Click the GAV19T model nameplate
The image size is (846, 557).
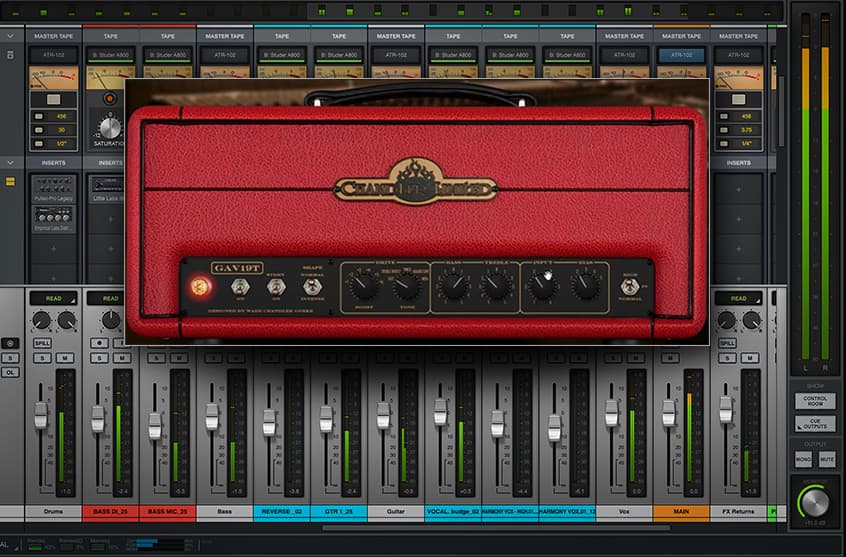click(x=237, y=268)
